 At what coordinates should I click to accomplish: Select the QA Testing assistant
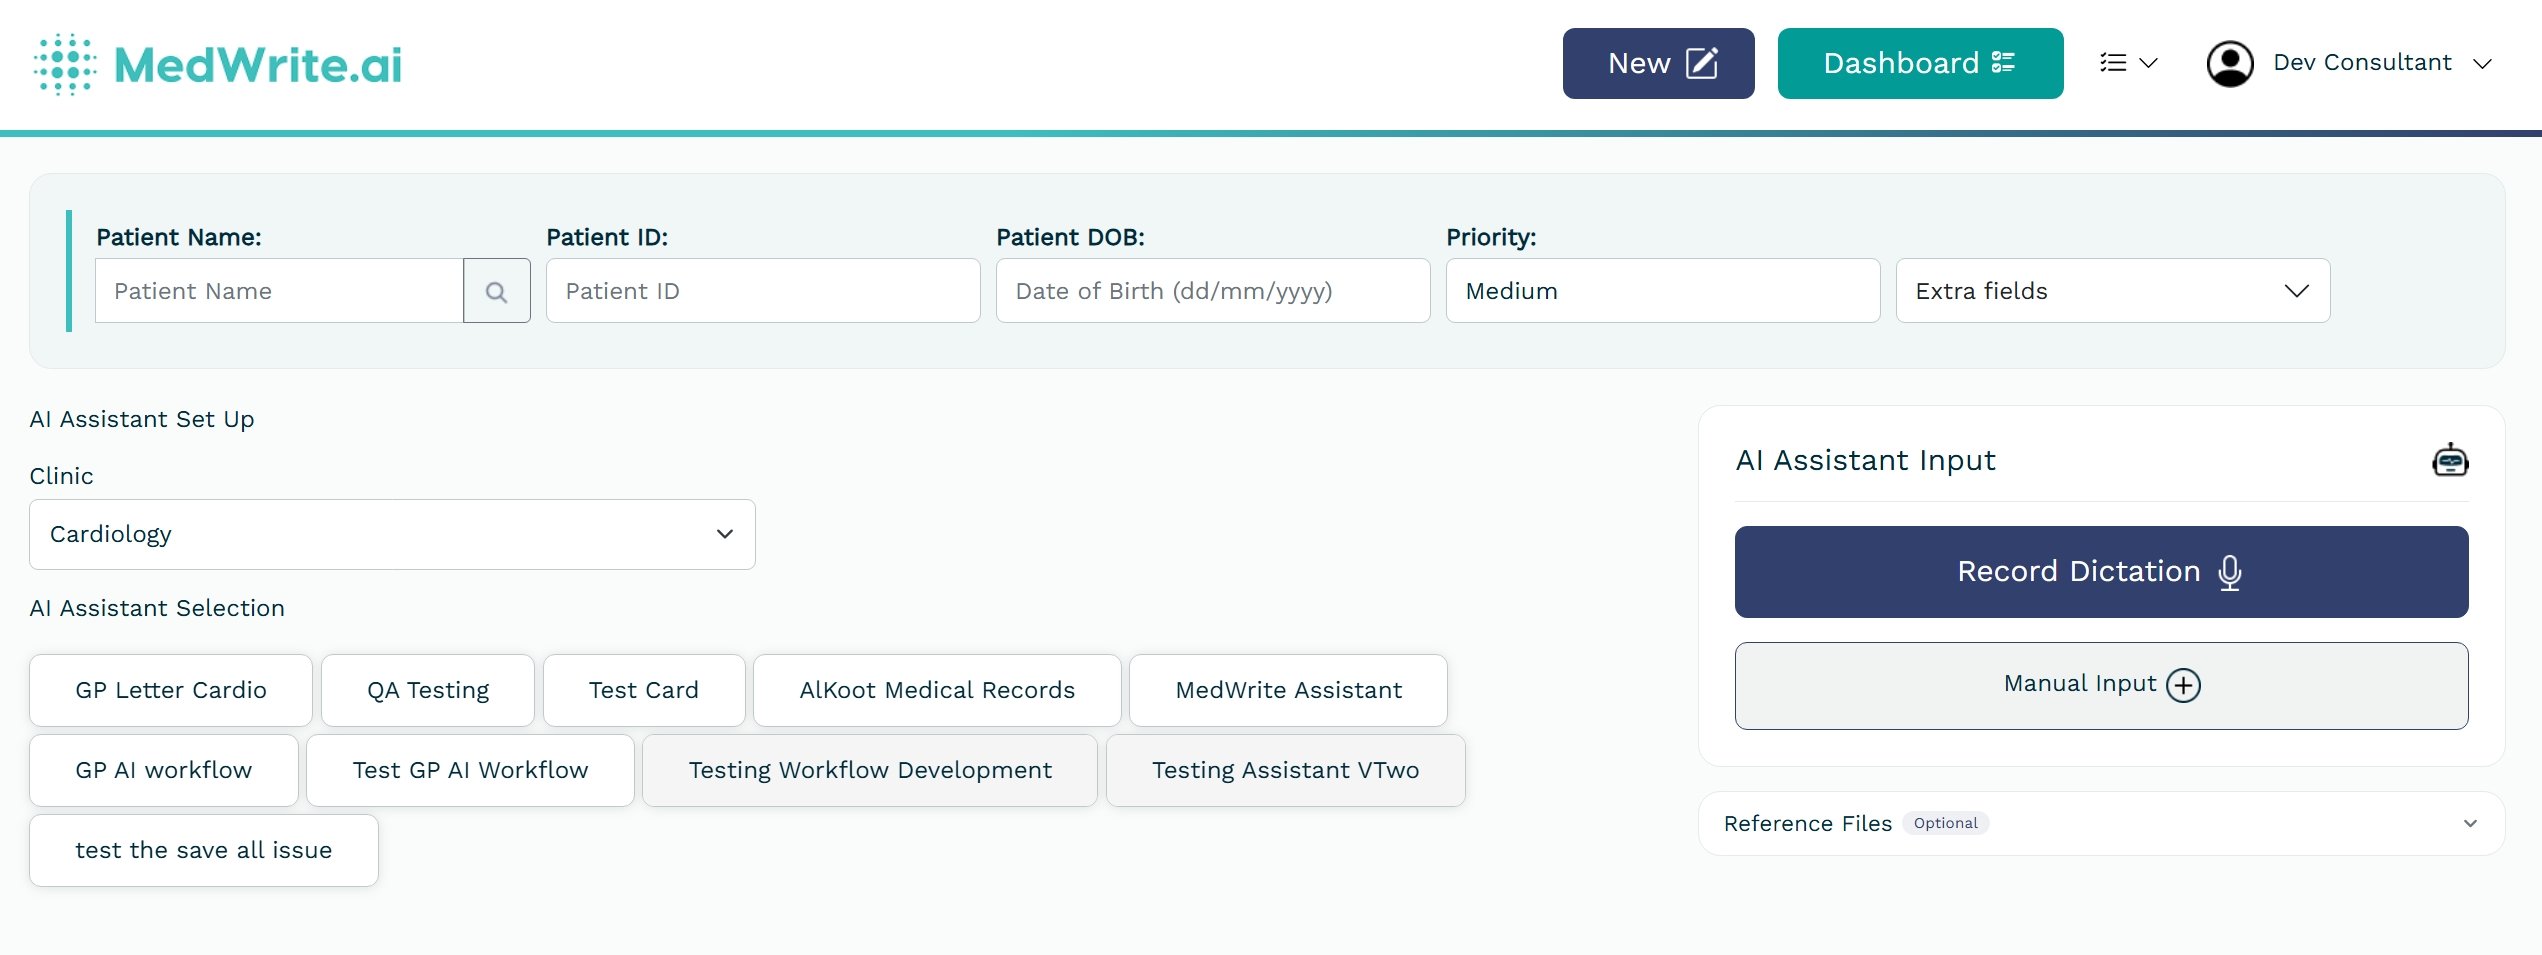point(428,690)
